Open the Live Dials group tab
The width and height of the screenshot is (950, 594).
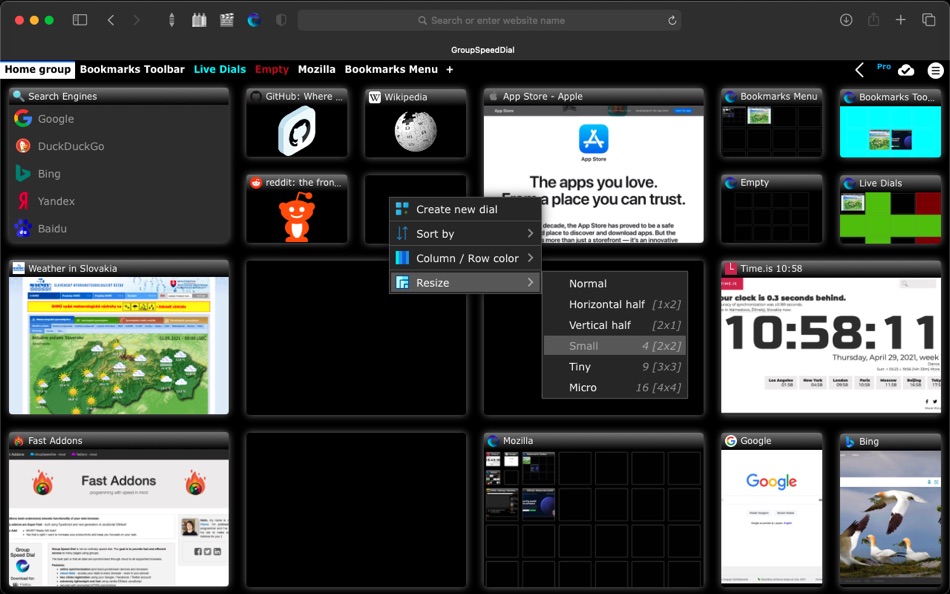point(220,69)
